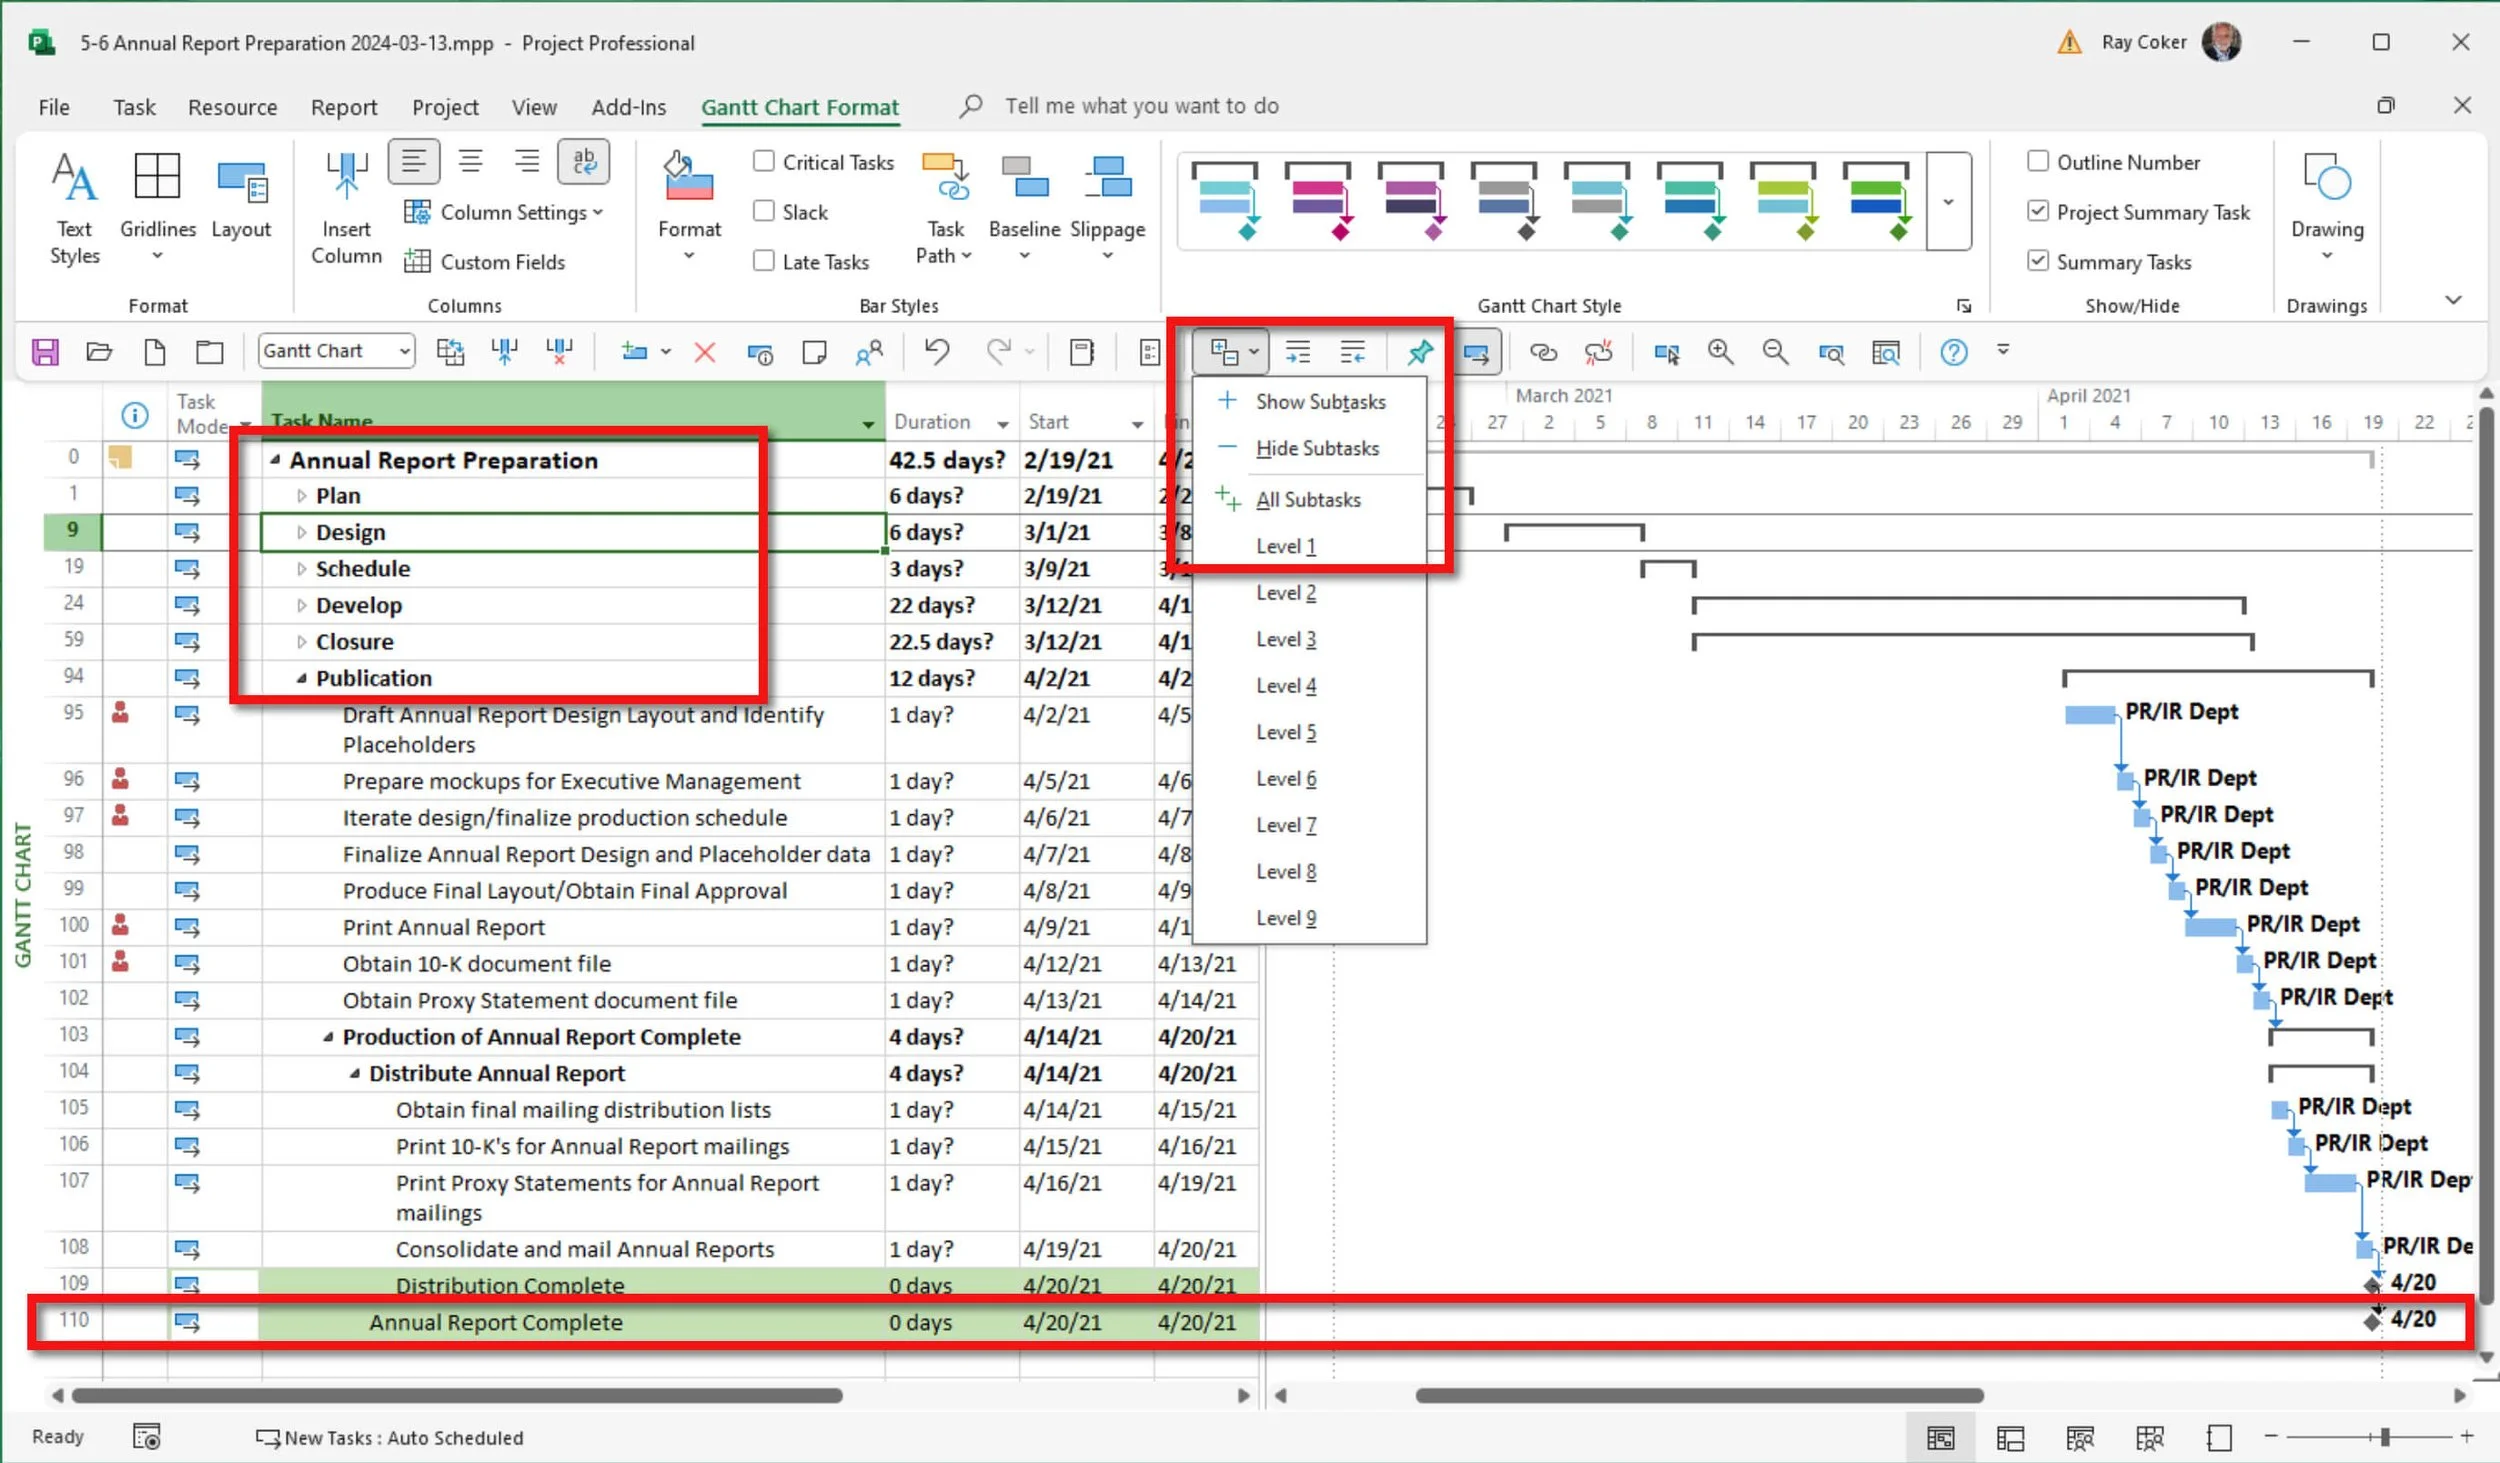
Task: Open Text Styles in the ribbon
Action: coord(75,208)
